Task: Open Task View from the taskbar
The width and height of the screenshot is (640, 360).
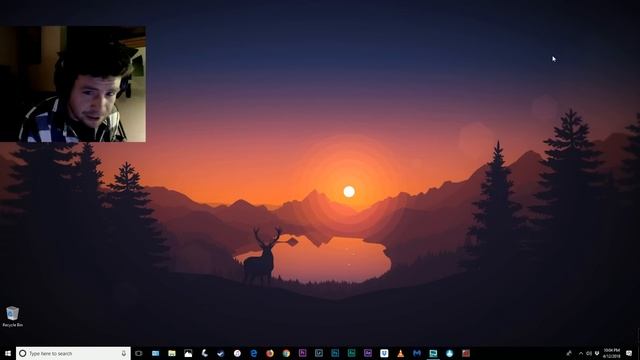Action: point(139,353)
